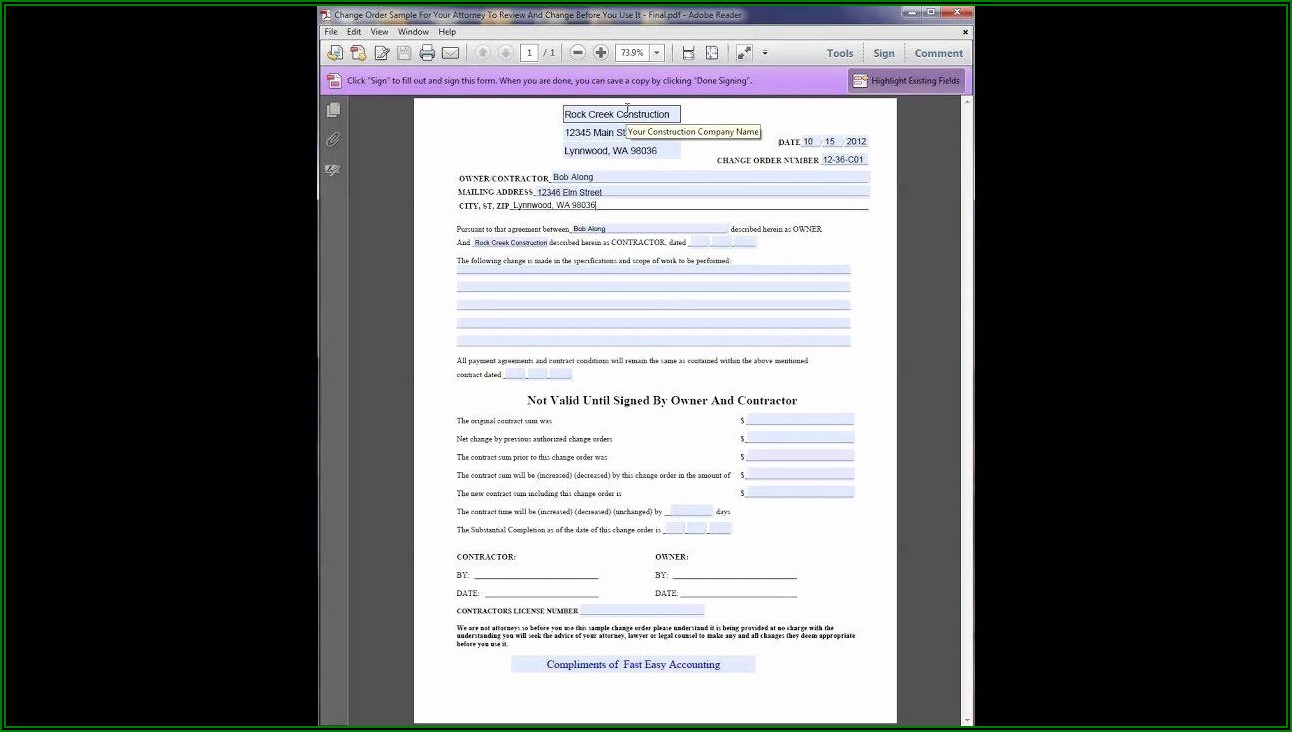Open the File menu
Viewport: 1292px width, 732px height.
coord(331,32)
